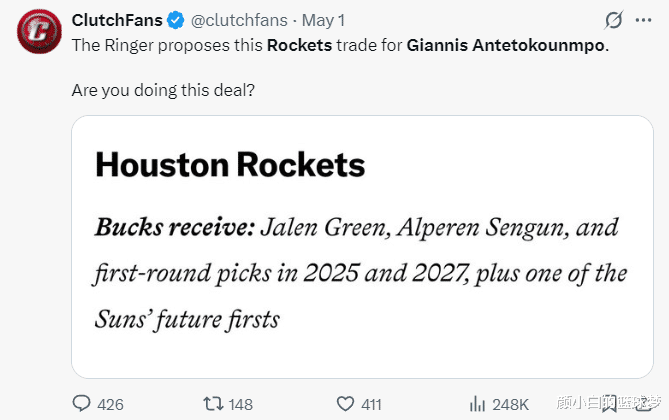The image size is (669, 420).
Task: Click the repost arrows icon
Action: 212,403
